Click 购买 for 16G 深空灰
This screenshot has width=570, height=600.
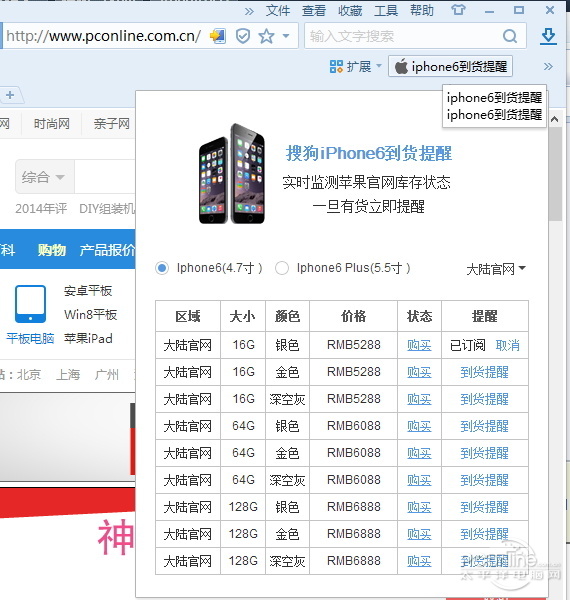pos(419,399)
